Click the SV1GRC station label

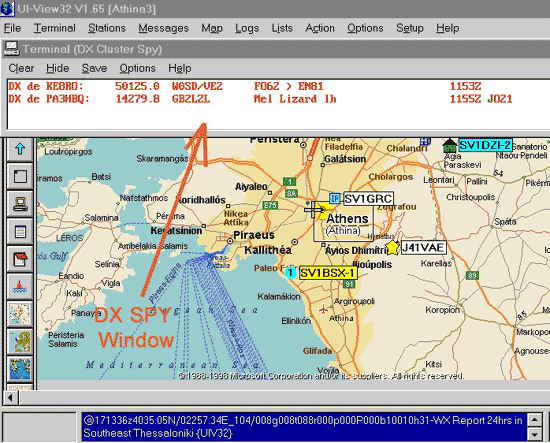click(368, 199)
